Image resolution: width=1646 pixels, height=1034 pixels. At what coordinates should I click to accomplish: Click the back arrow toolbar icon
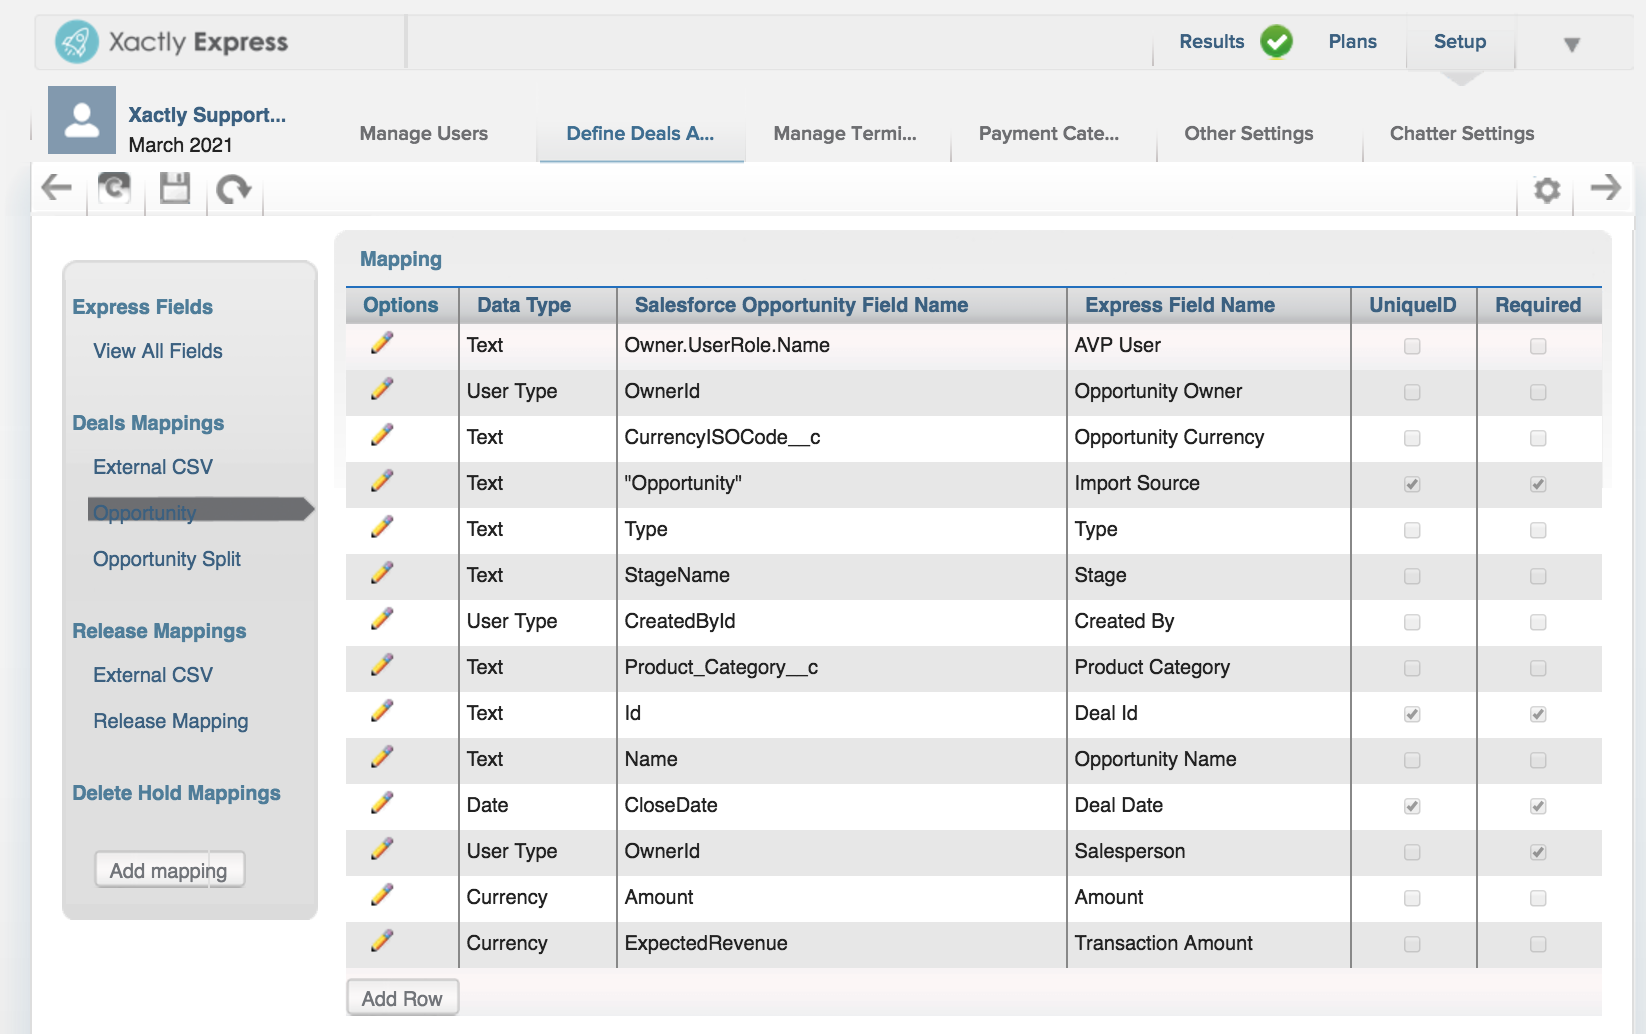click(x=57, y=187)
